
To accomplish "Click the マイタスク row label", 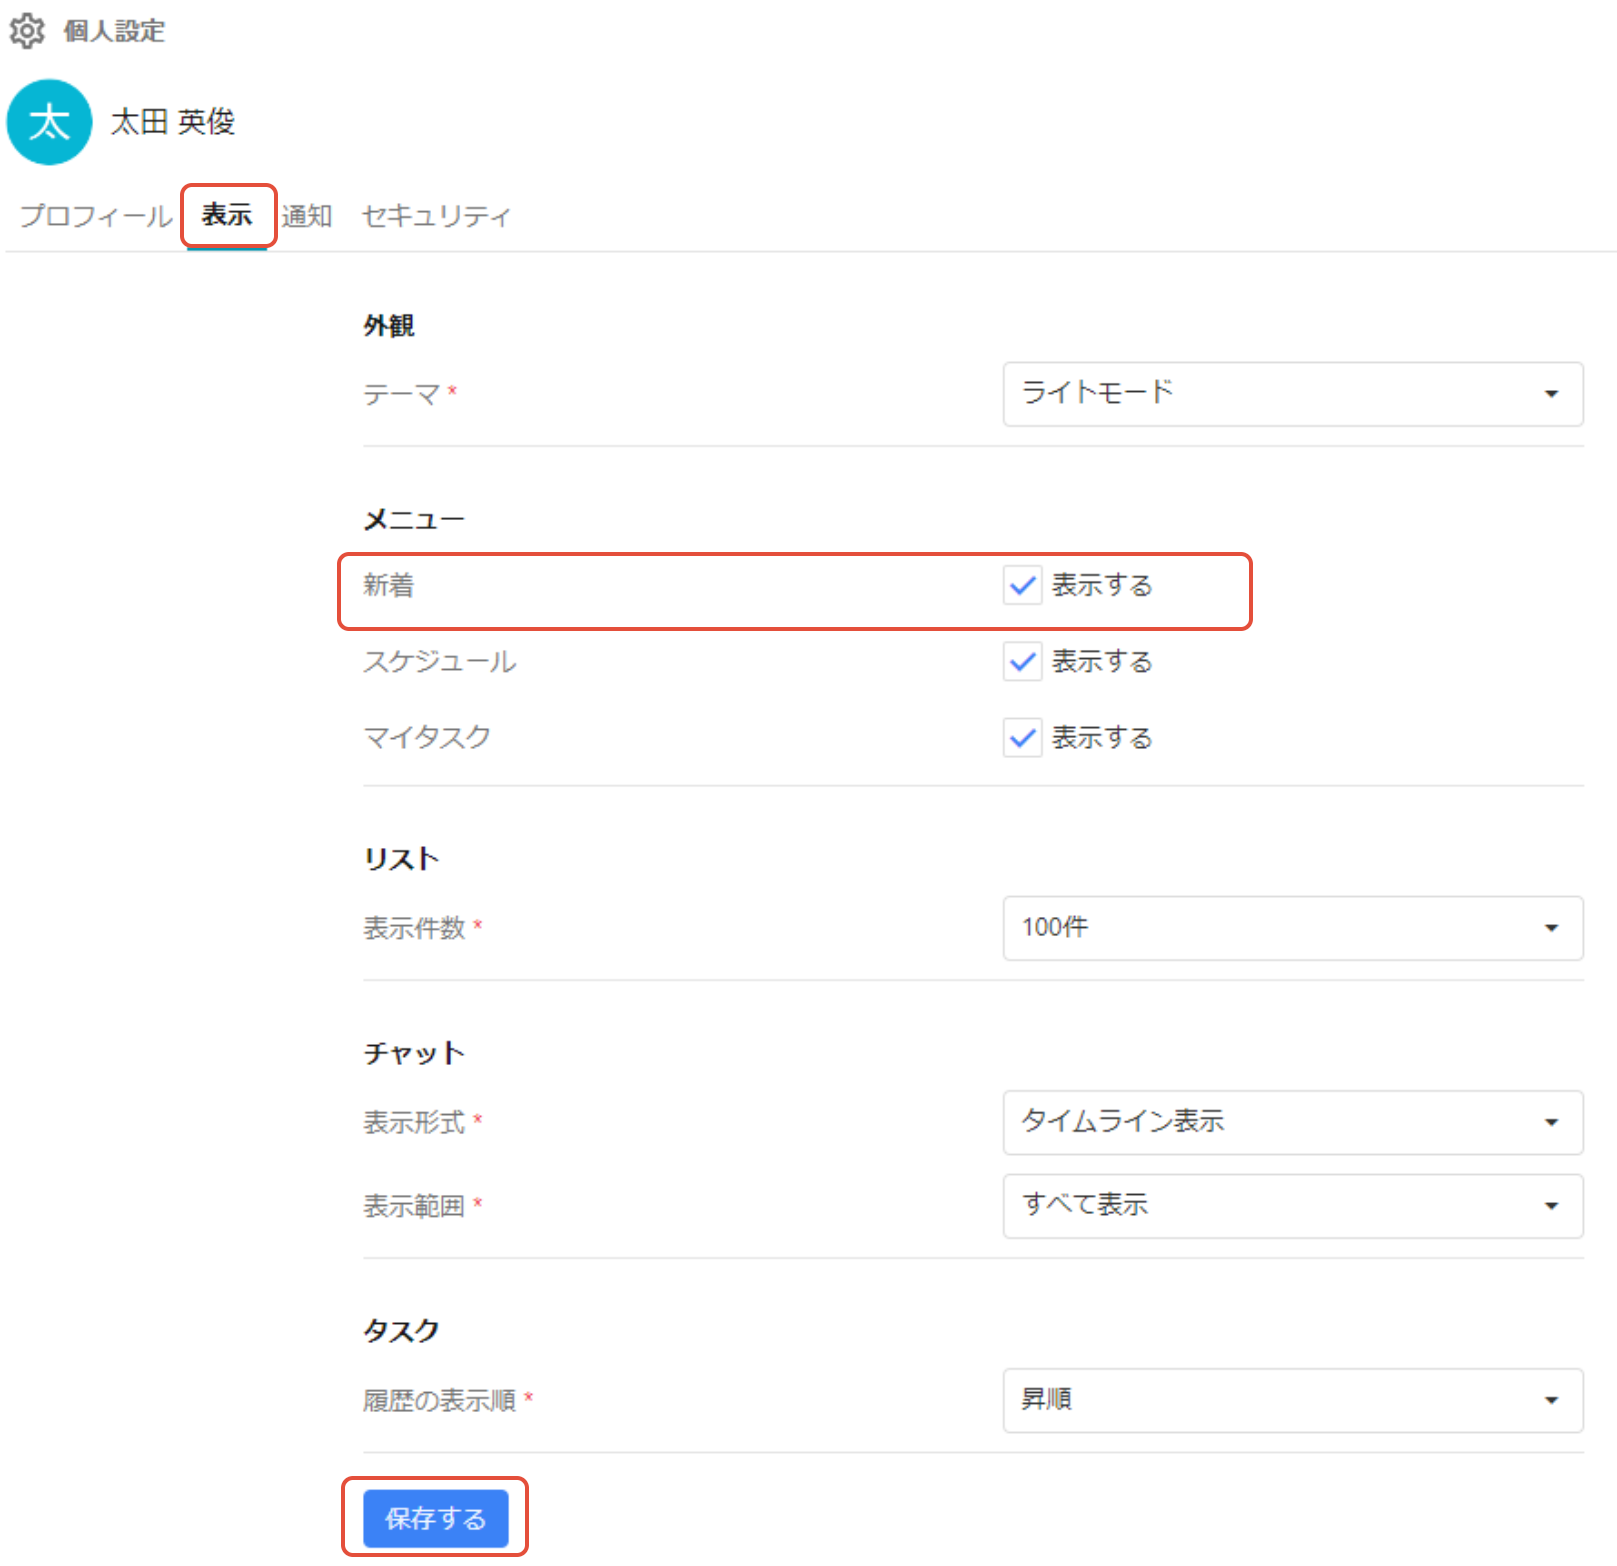I will (x=427, y=738).
